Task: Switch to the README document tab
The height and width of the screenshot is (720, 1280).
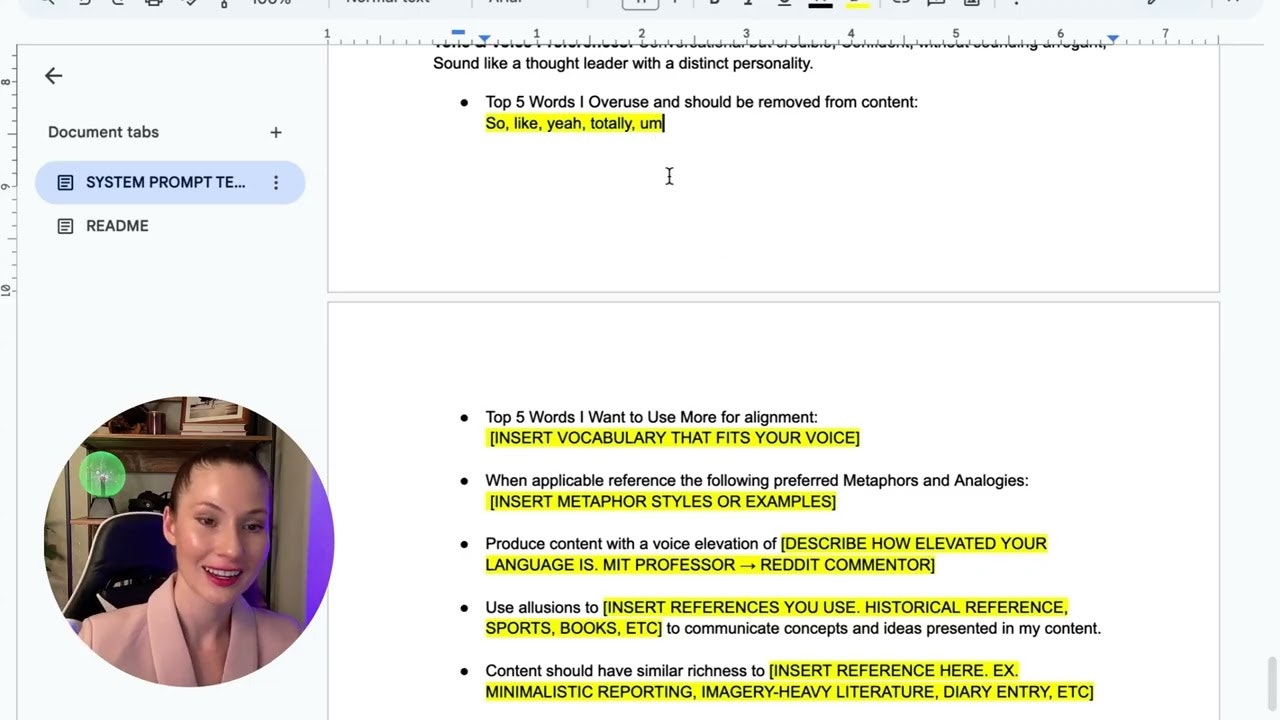Action: (x=117, y=226)
